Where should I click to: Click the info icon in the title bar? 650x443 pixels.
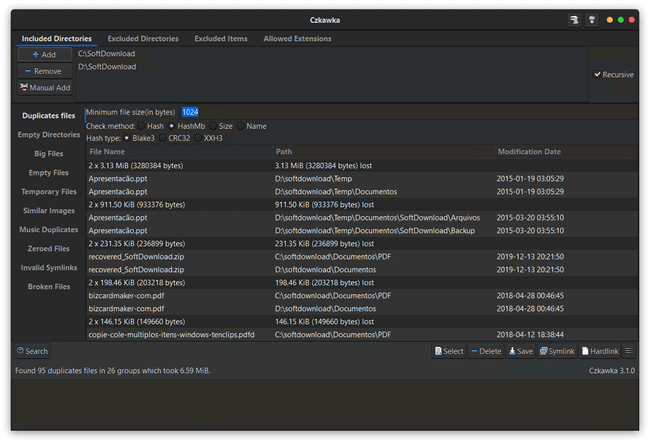(x=592, y=20)
